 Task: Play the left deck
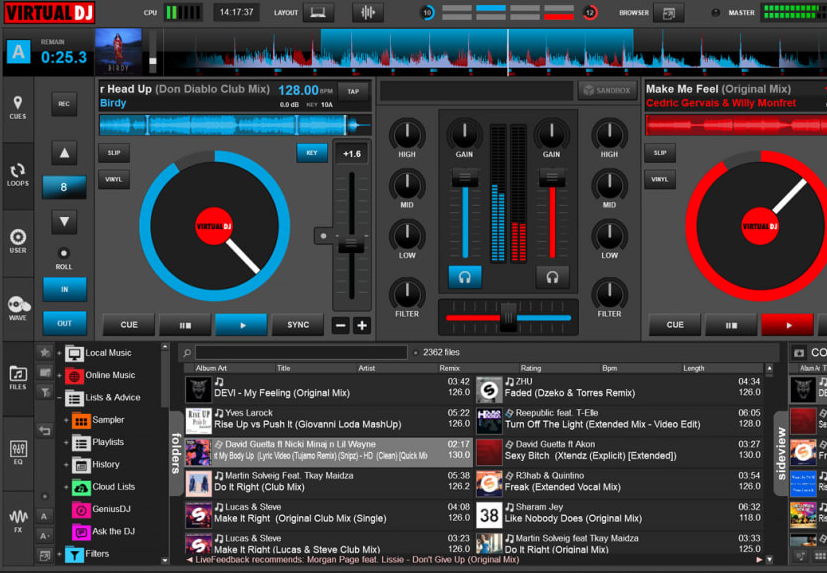[242, 324]
